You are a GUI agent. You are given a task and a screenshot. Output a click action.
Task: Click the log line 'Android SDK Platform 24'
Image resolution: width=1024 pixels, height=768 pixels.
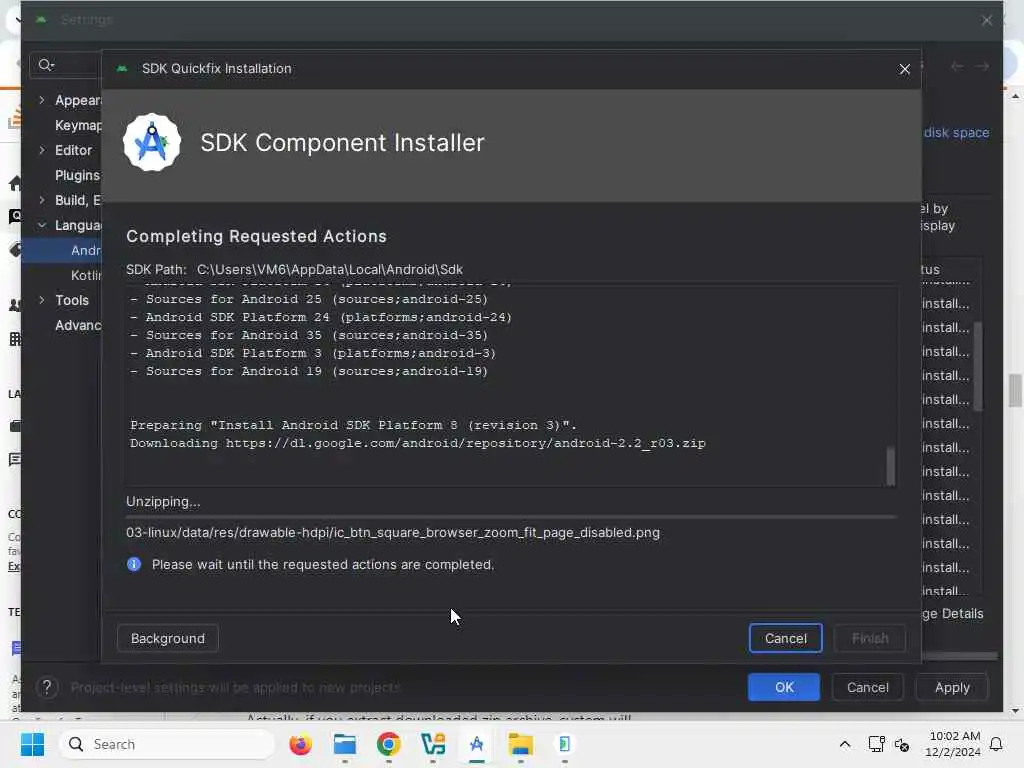point(321,317)
